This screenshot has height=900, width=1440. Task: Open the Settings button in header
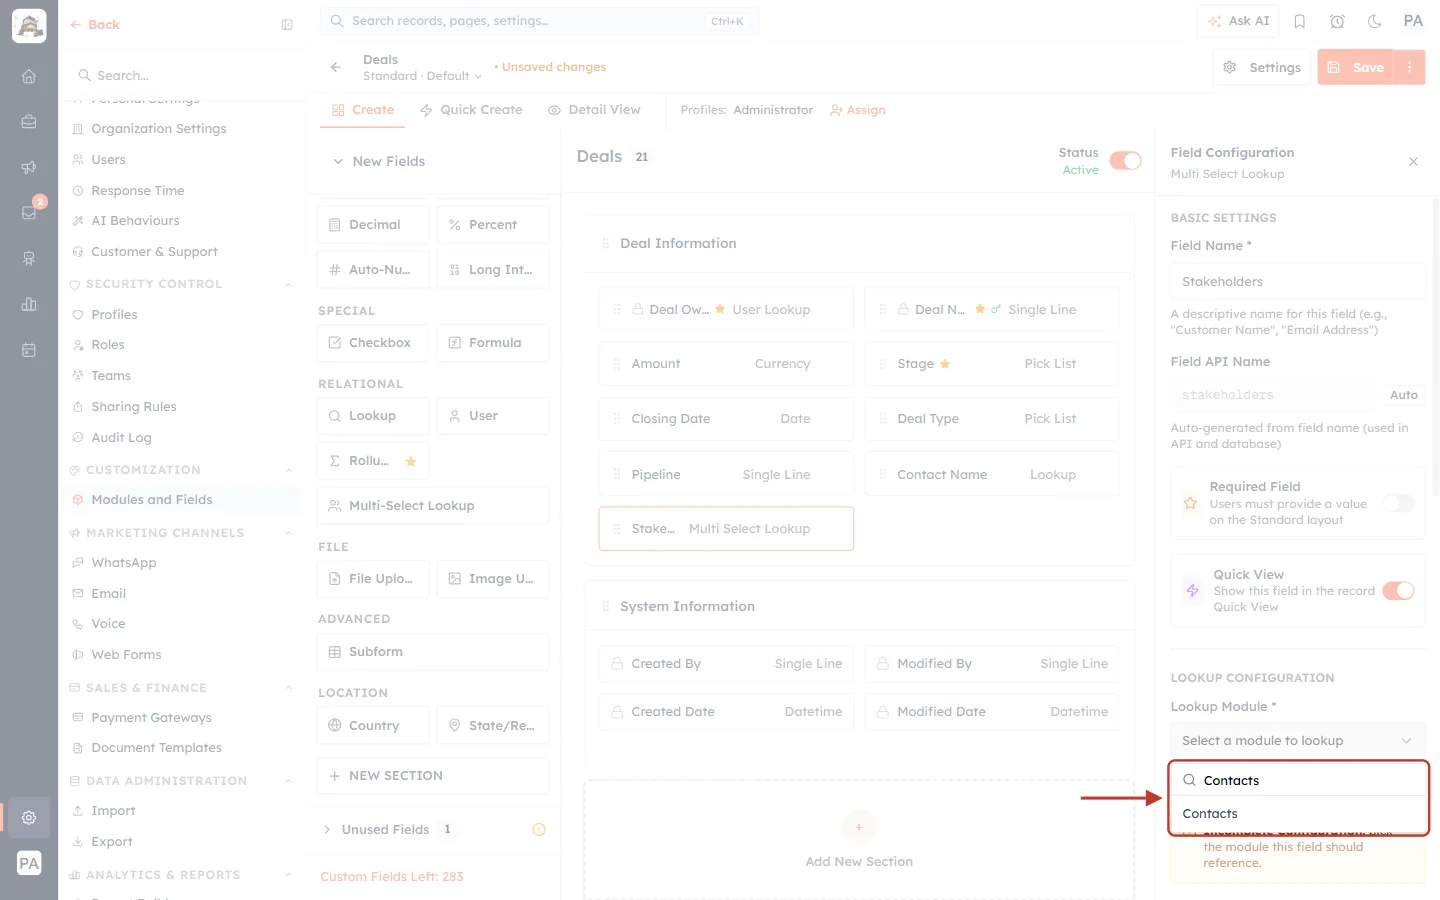click(1262, 67)
